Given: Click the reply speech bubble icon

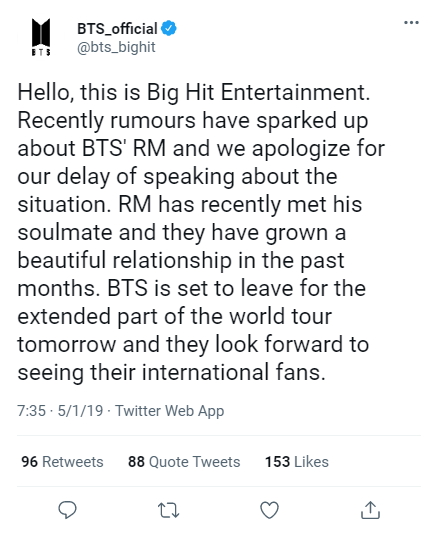Looking at the screenshot, I should [x=67, y=510].
